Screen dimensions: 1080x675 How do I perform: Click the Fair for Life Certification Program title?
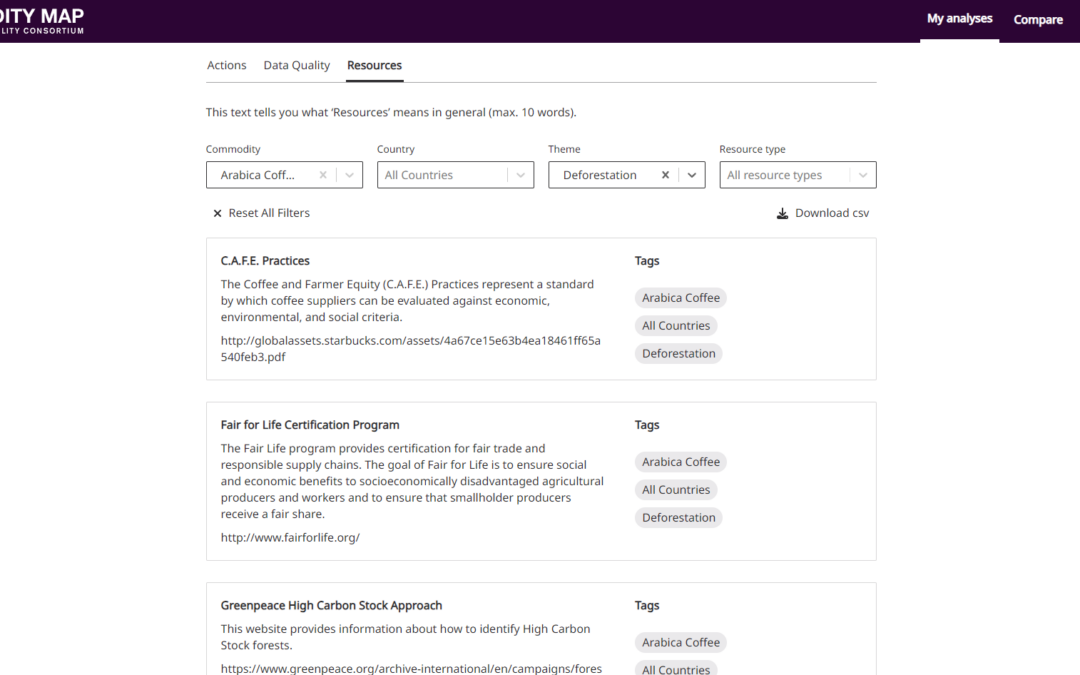coord(310,425)
